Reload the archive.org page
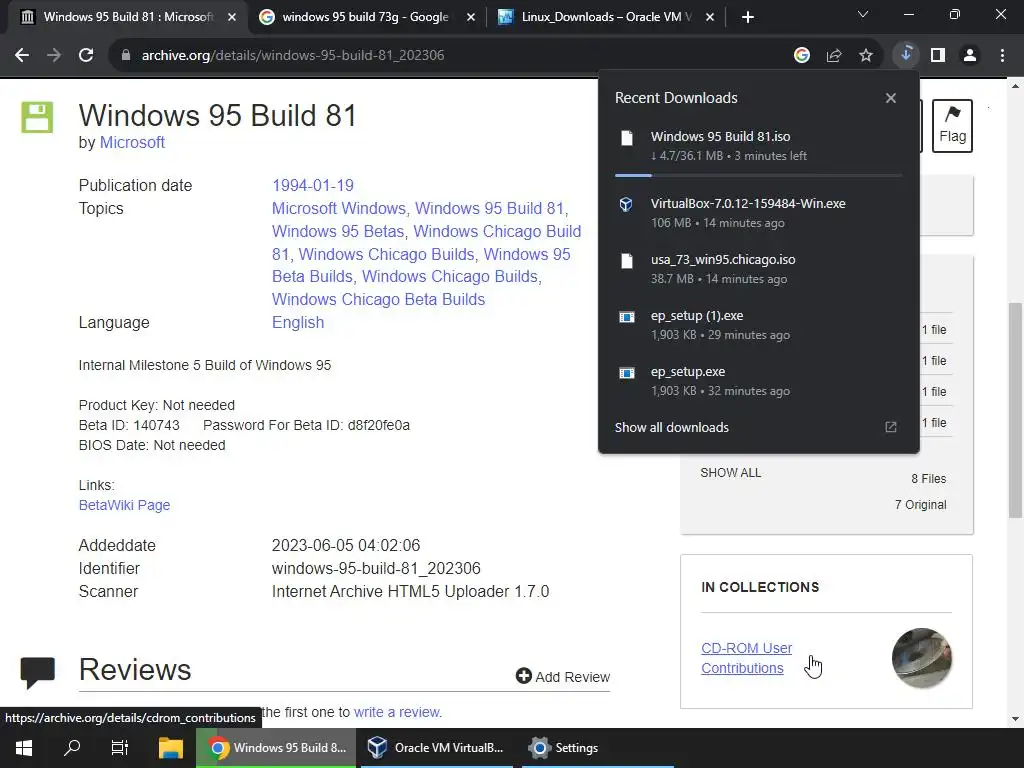1024x768 pixels. [x=86, y=56]
